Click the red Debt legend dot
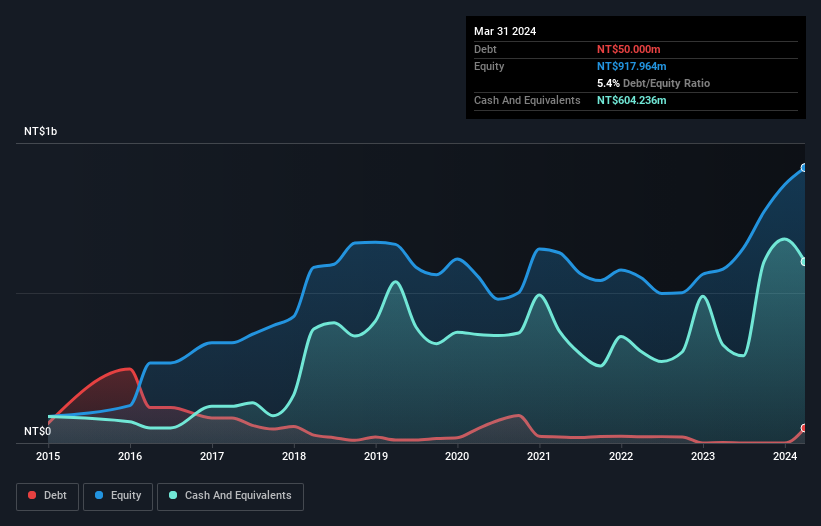The height and width of the screenshot is (526, 821). [32, 495]
